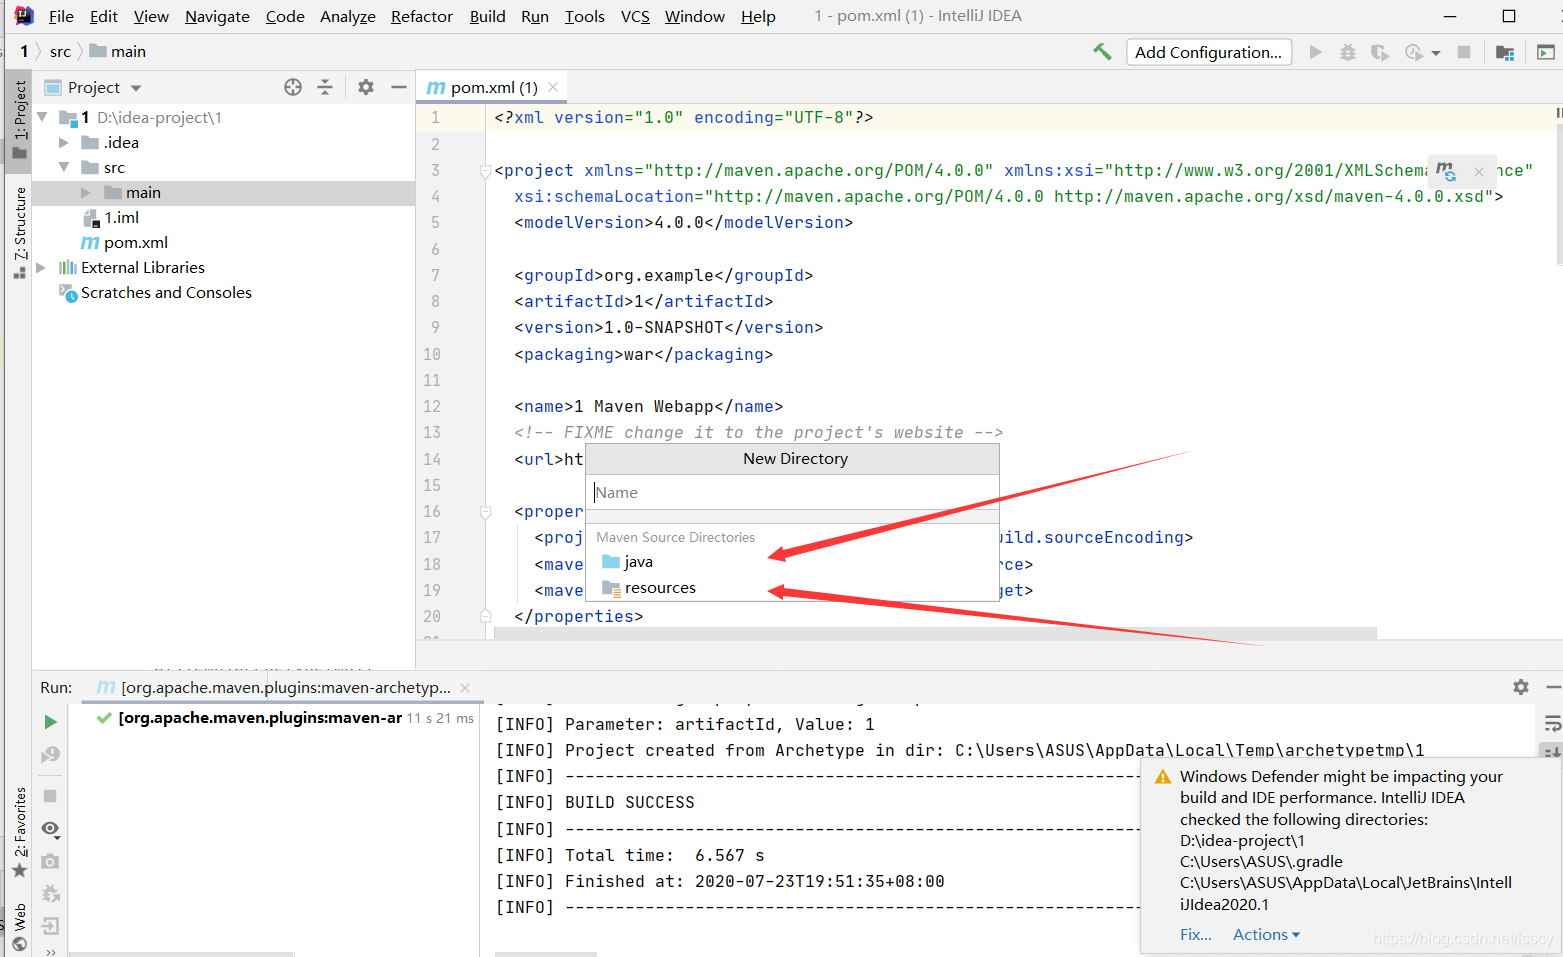Image resolution: width=1563 pixels, height=957 pixels.
Task: Toggle soft-wrap icon in the Run console
Action: pyautogui.click(x=1552, y=722)
